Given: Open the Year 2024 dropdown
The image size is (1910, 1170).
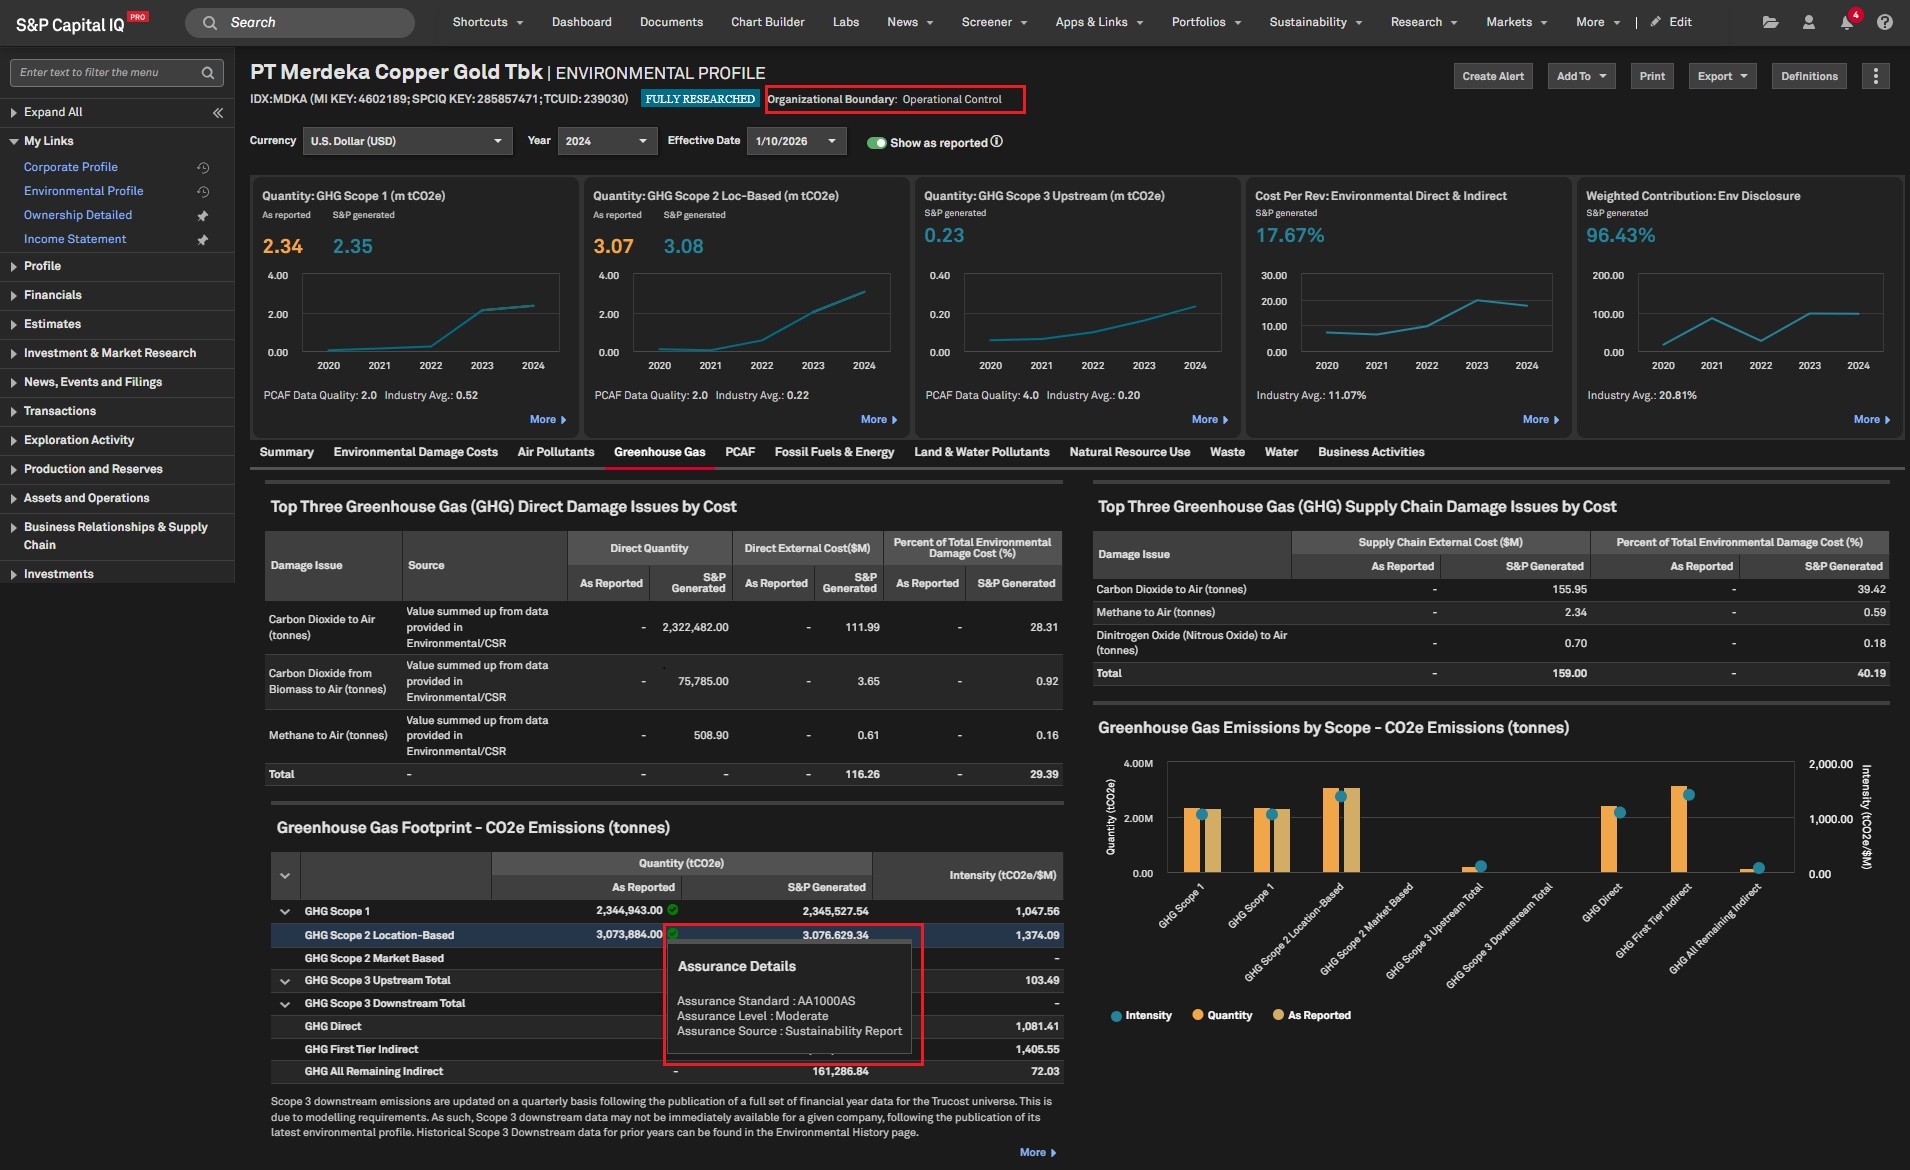Looking at the screenshot, I should point(607,141).
